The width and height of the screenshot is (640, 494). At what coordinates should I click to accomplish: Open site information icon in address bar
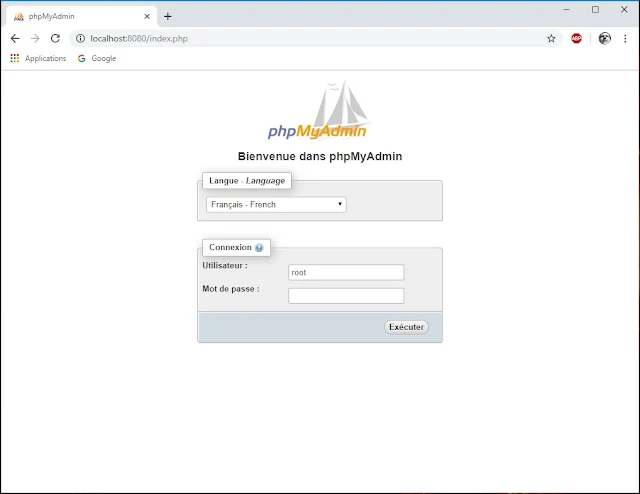[80, 38]
